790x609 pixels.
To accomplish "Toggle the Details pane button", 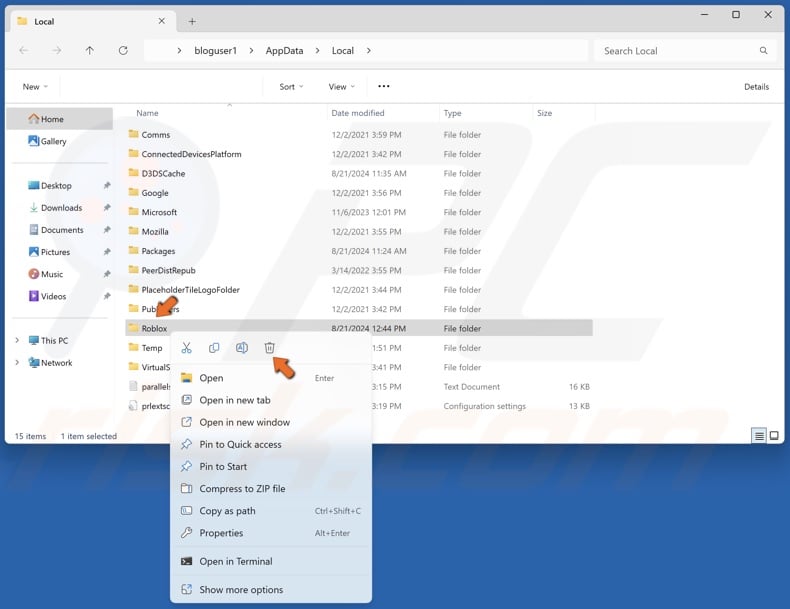I will [x=756, y=87].
